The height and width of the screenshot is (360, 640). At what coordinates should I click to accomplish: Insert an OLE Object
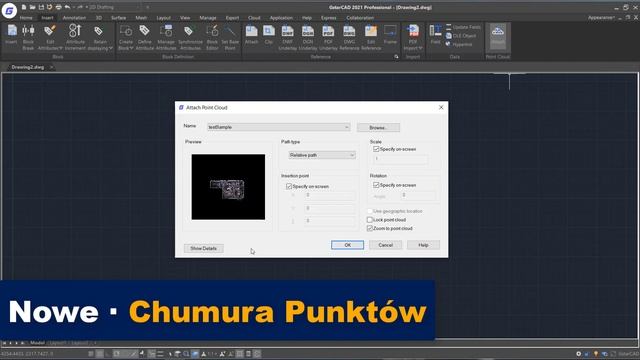tap(461, 36)
